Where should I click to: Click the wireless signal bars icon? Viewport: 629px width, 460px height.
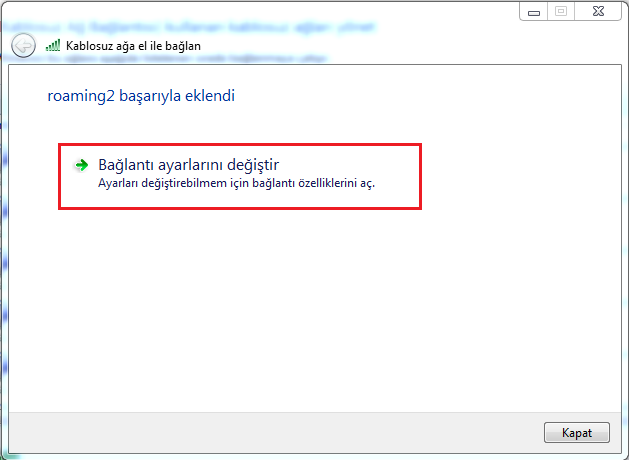point(53,46)
